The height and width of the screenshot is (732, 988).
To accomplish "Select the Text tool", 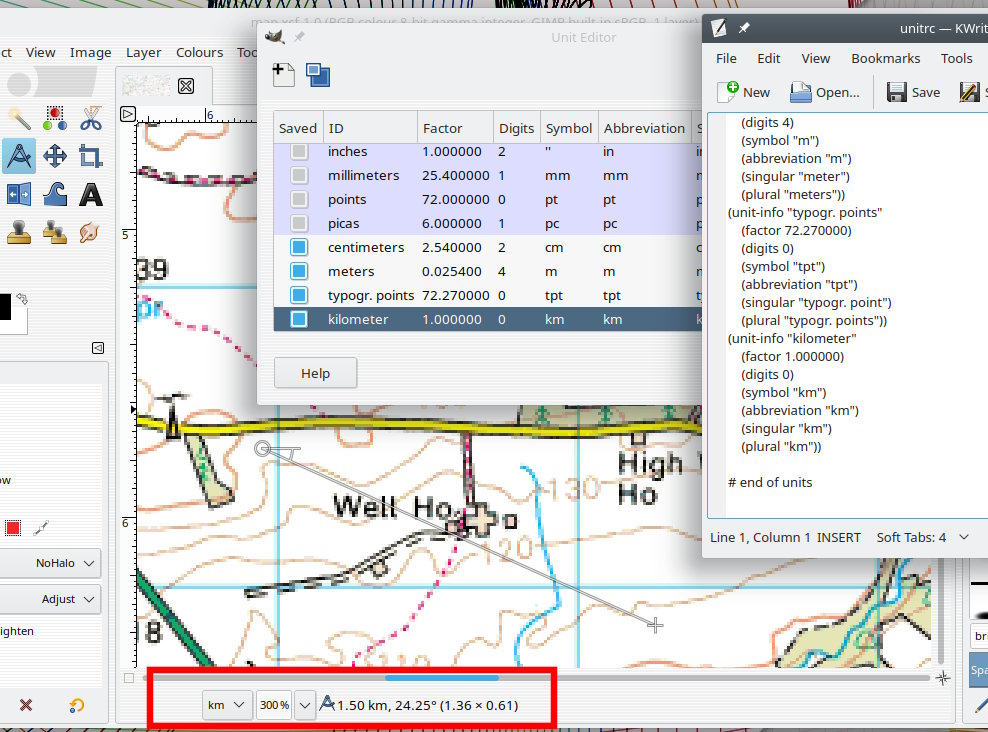I will coord(91,194).
